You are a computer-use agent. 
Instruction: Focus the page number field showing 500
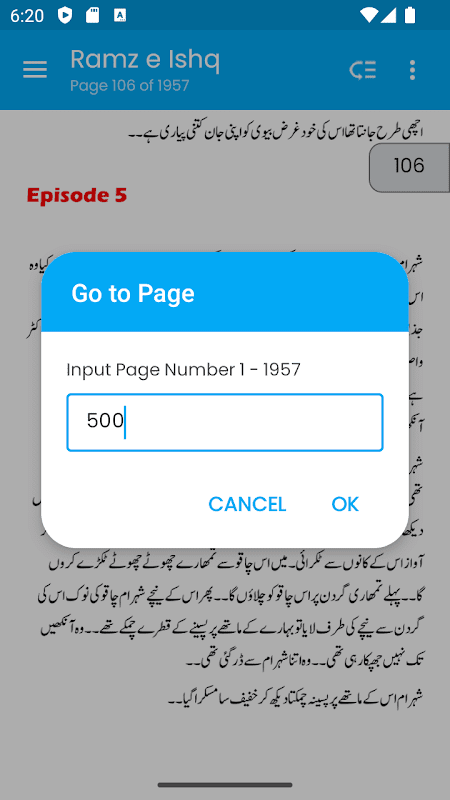click(224, 422)
